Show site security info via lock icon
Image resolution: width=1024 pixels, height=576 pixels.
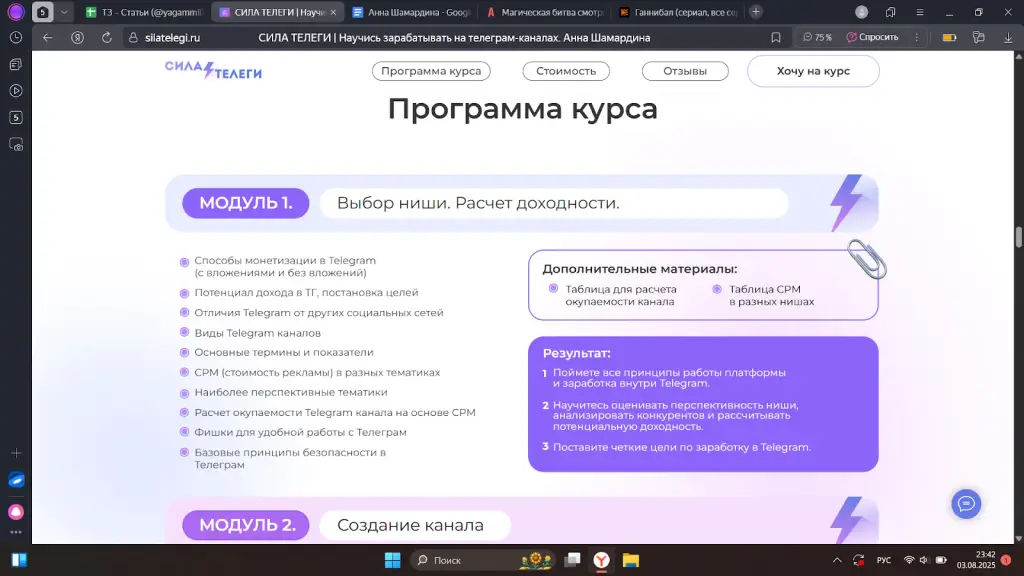133,38
